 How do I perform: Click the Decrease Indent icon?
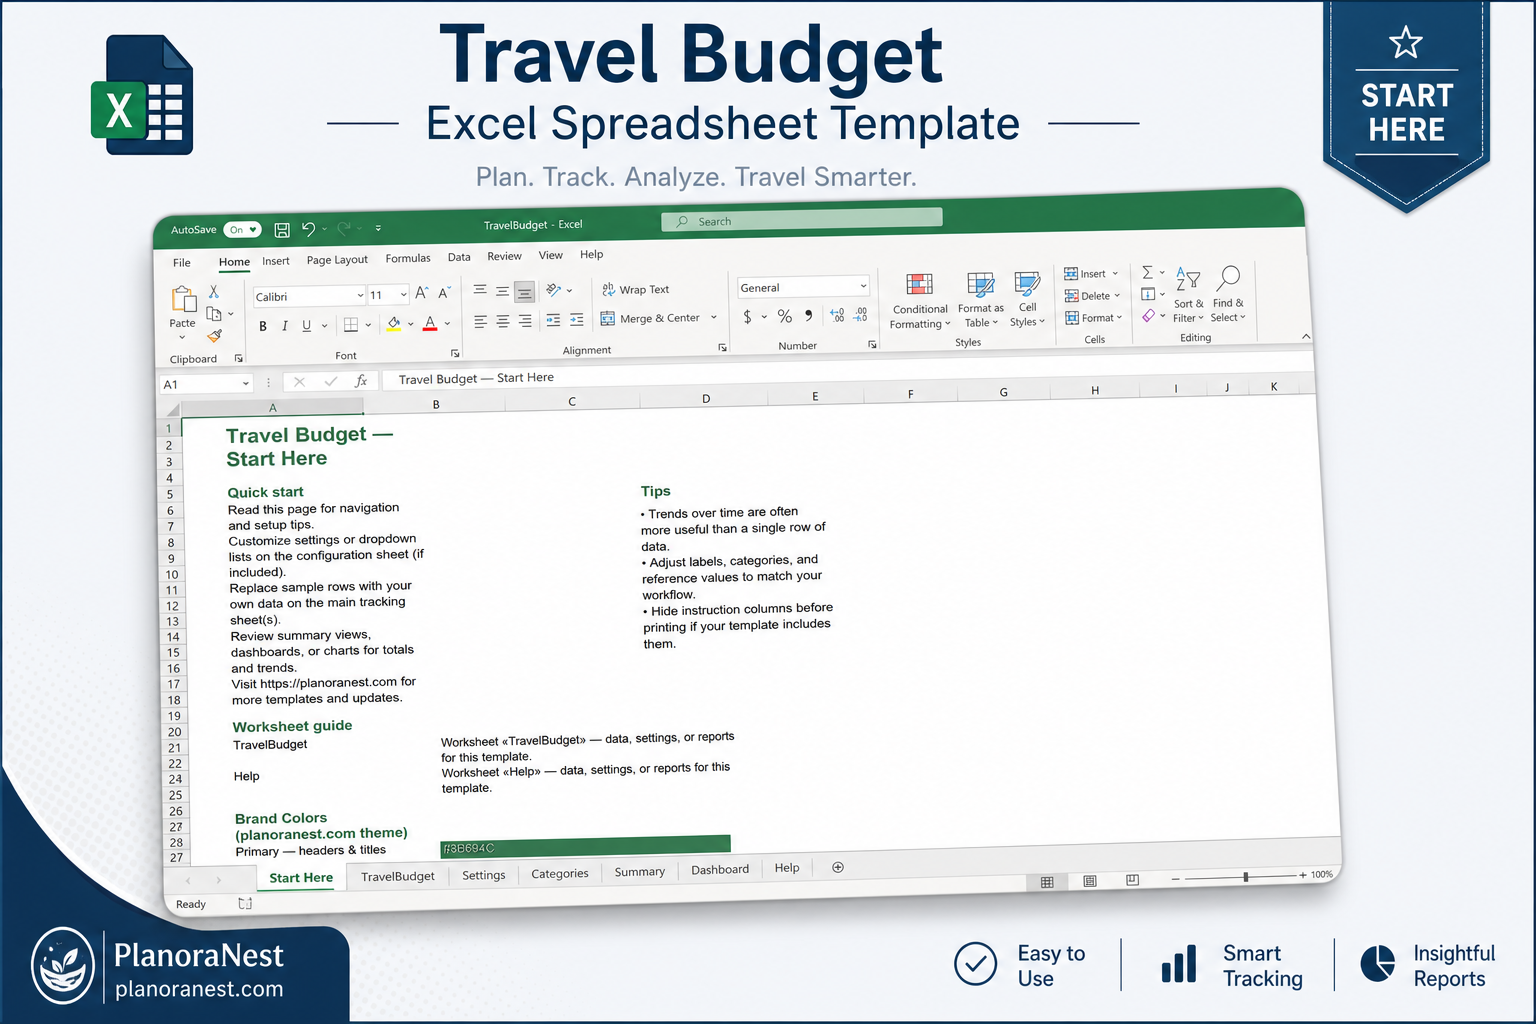pyautogui.click(x=553, y=320)
